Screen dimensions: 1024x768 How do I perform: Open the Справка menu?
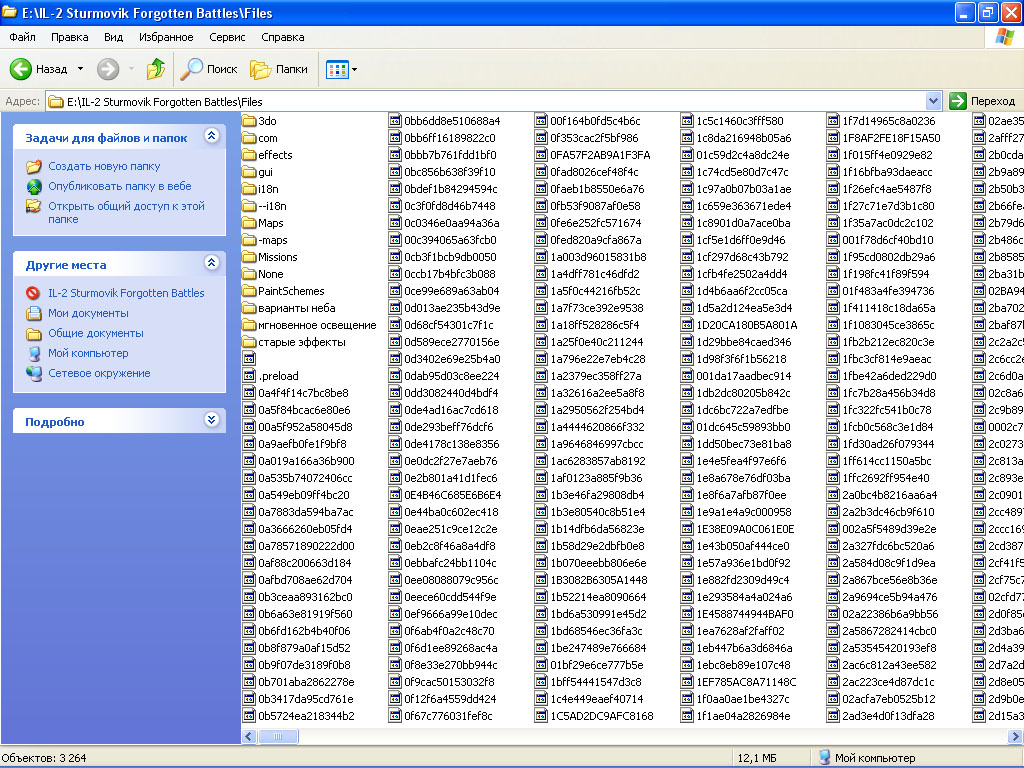(283, 37)
